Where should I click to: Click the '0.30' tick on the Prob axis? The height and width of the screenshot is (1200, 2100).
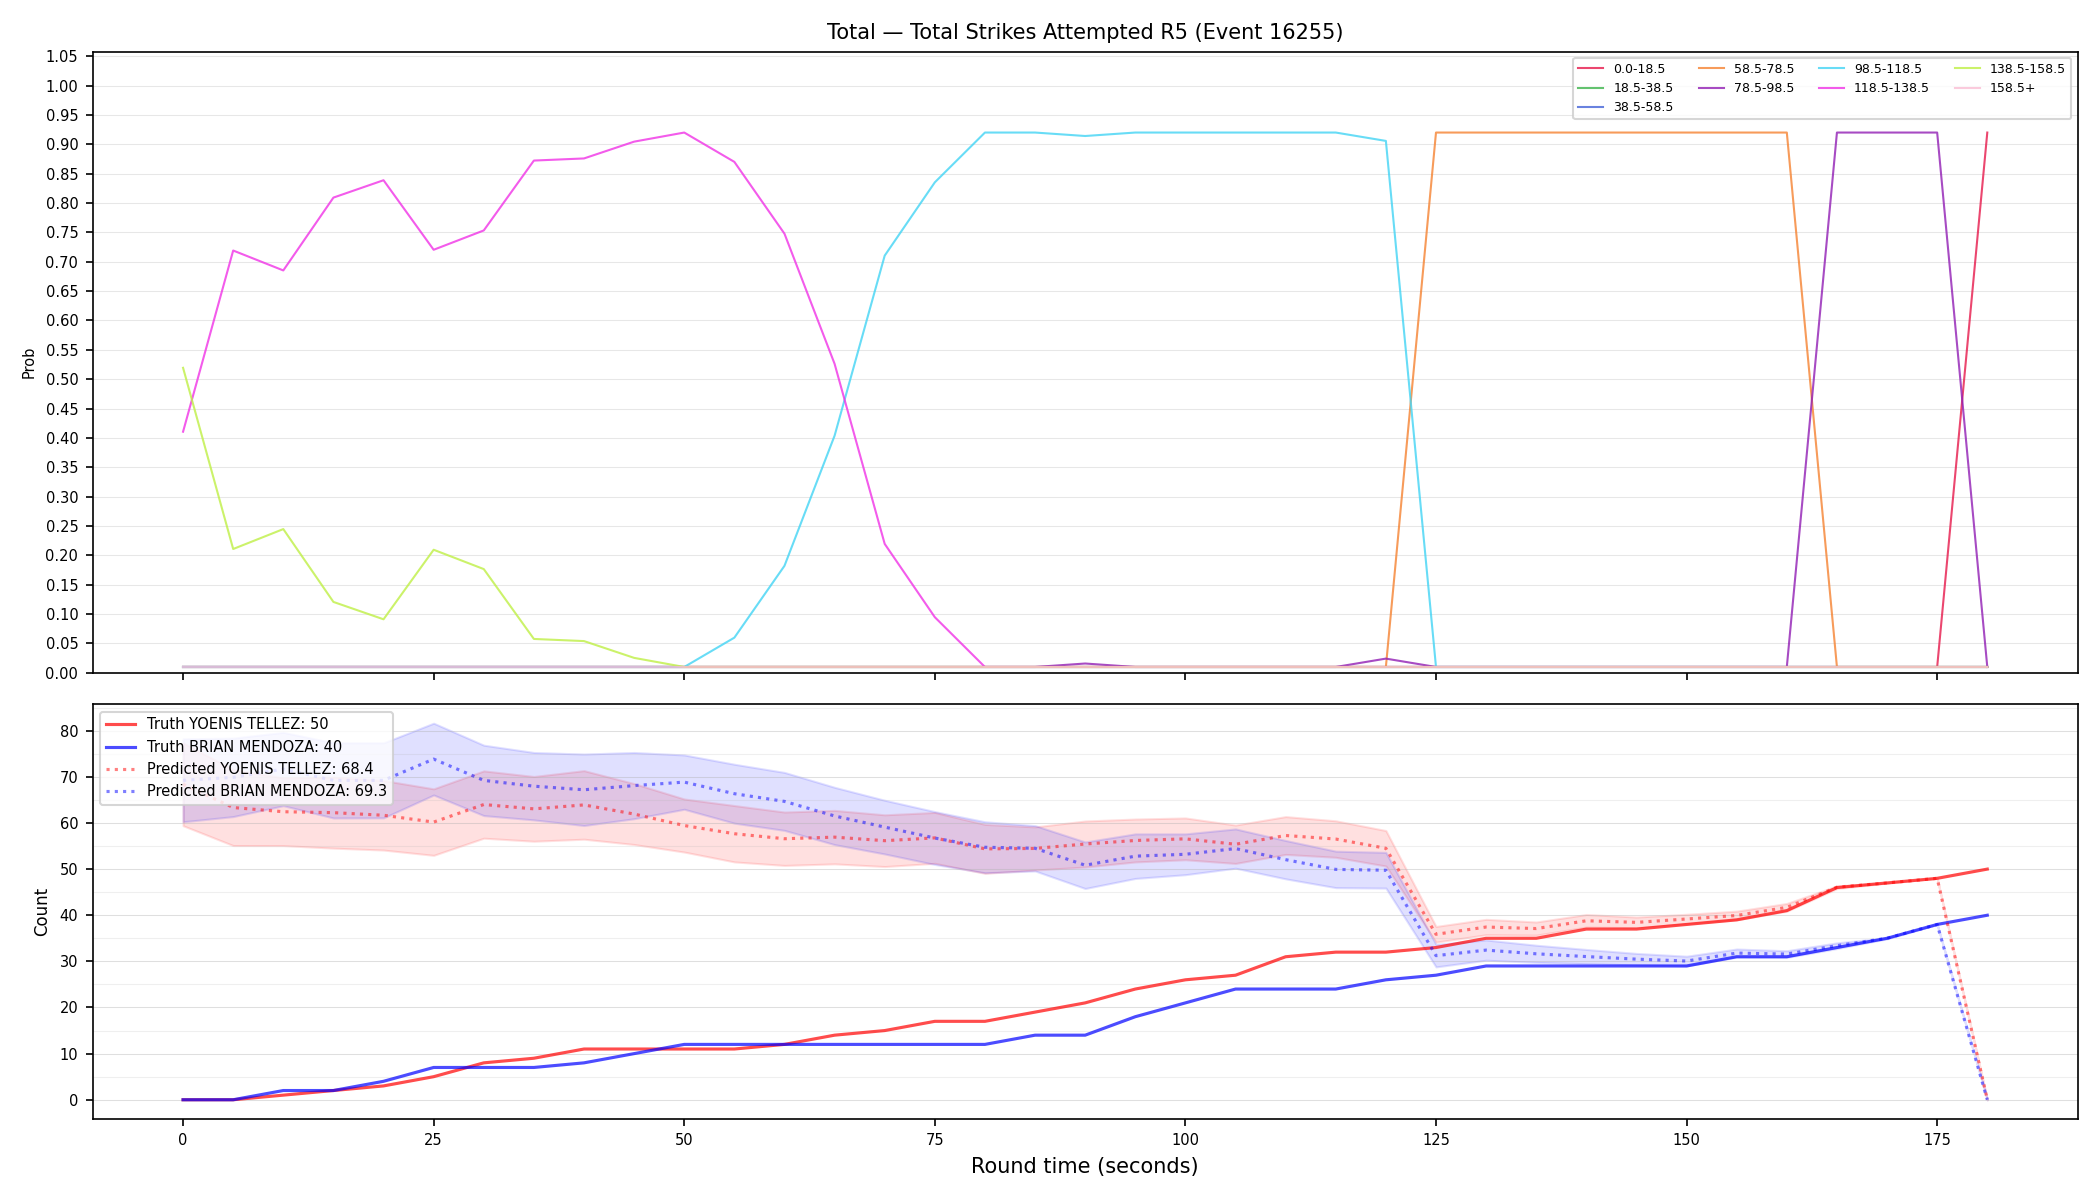(x=62, y=497)
